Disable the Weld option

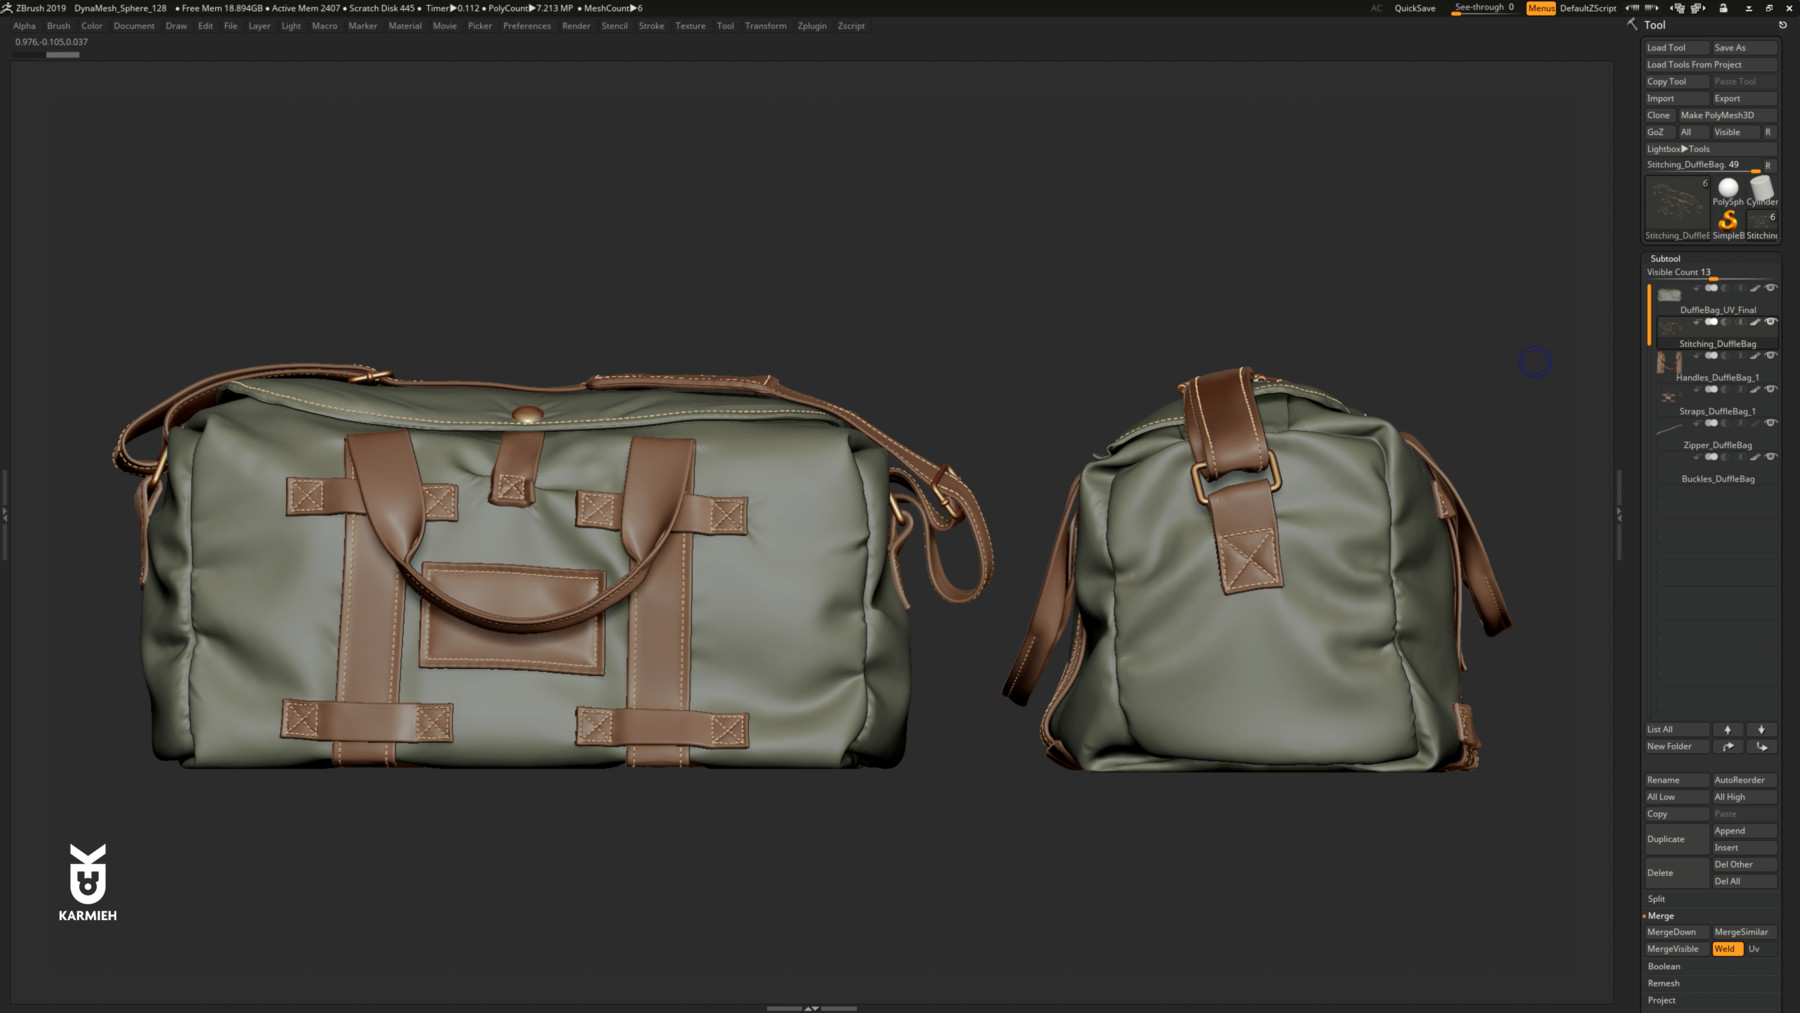(1727, 949)
